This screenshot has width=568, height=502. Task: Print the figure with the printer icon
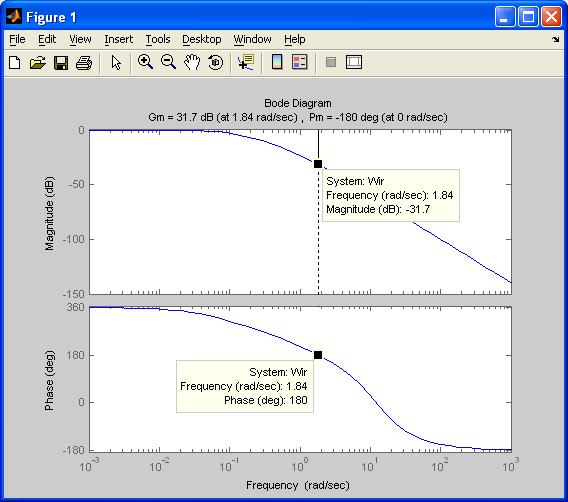pos(84,63)
